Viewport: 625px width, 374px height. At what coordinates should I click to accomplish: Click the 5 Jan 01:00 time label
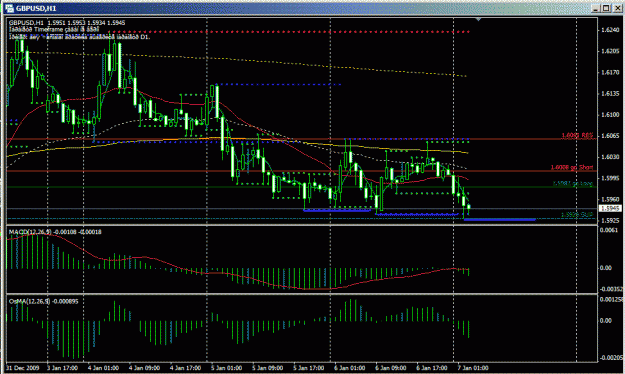tap(226, 368)
